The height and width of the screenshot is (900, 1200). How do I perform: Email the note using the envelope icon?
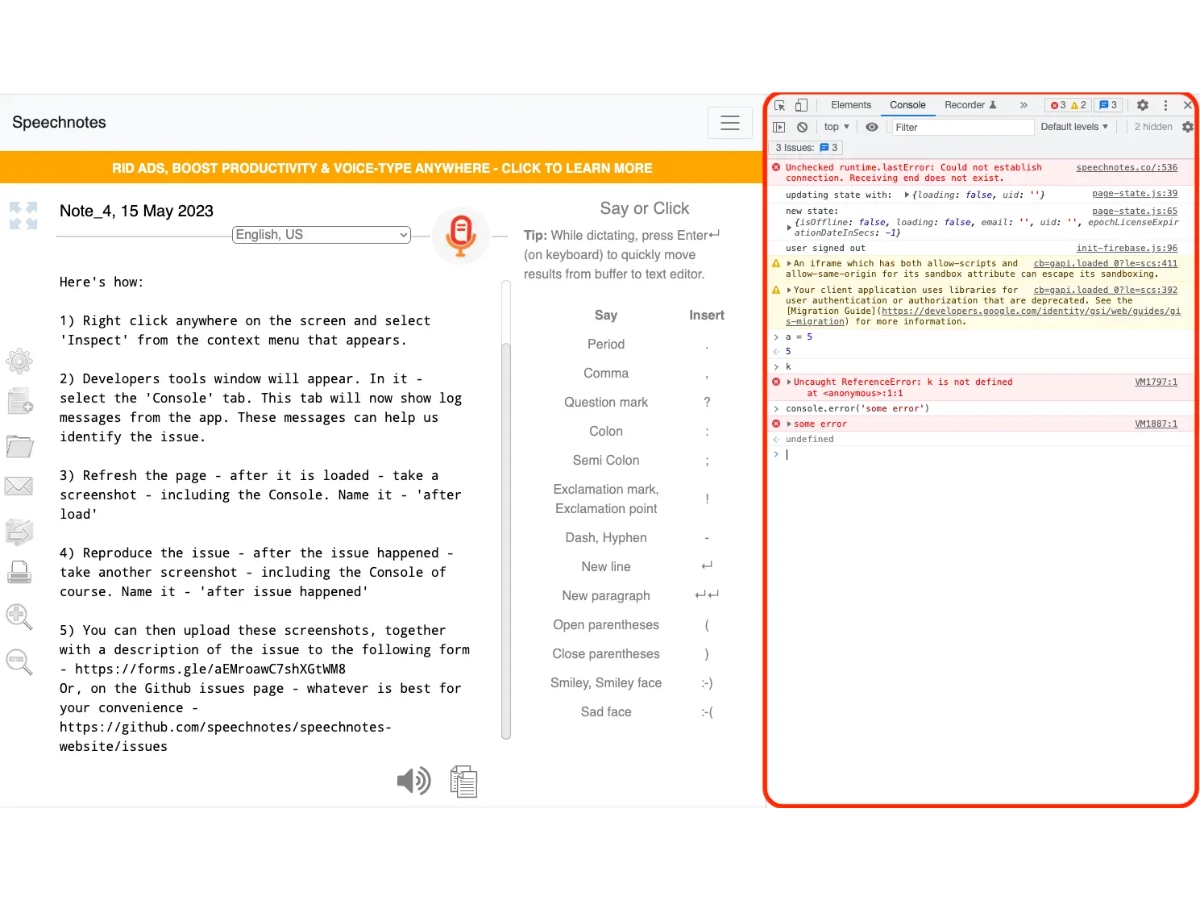pyautogui.click(x=19, y=487)
